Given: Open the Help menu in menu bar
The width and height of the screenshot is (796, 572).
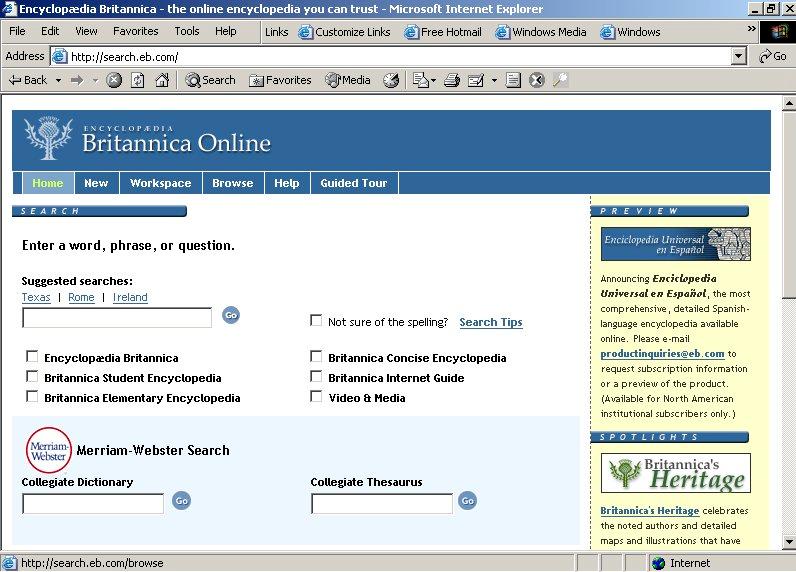Looking at the screenshot, I should click(225, 31).
